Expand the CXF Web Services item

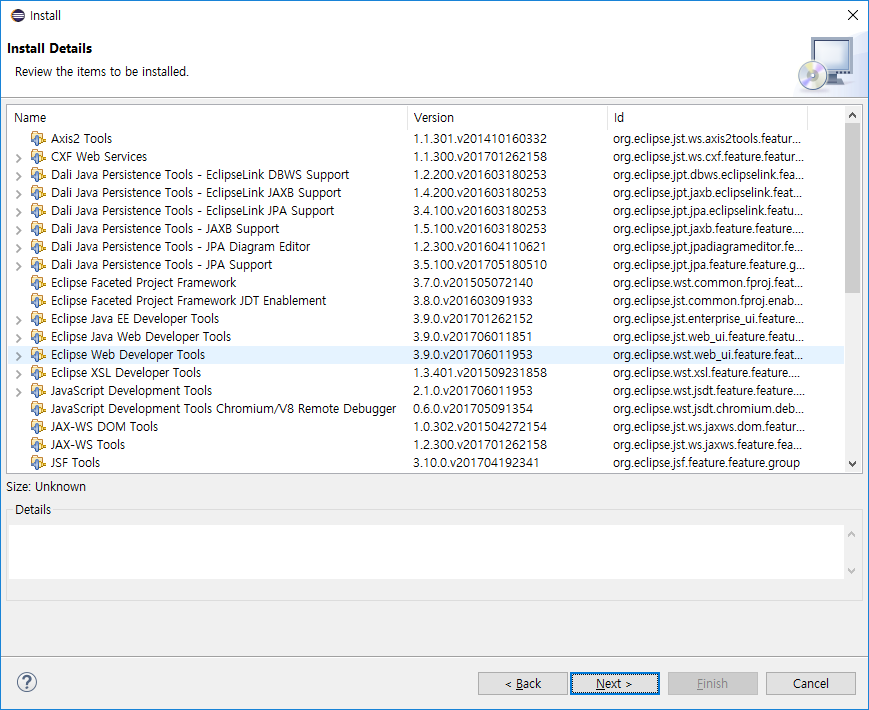(19, 158)
